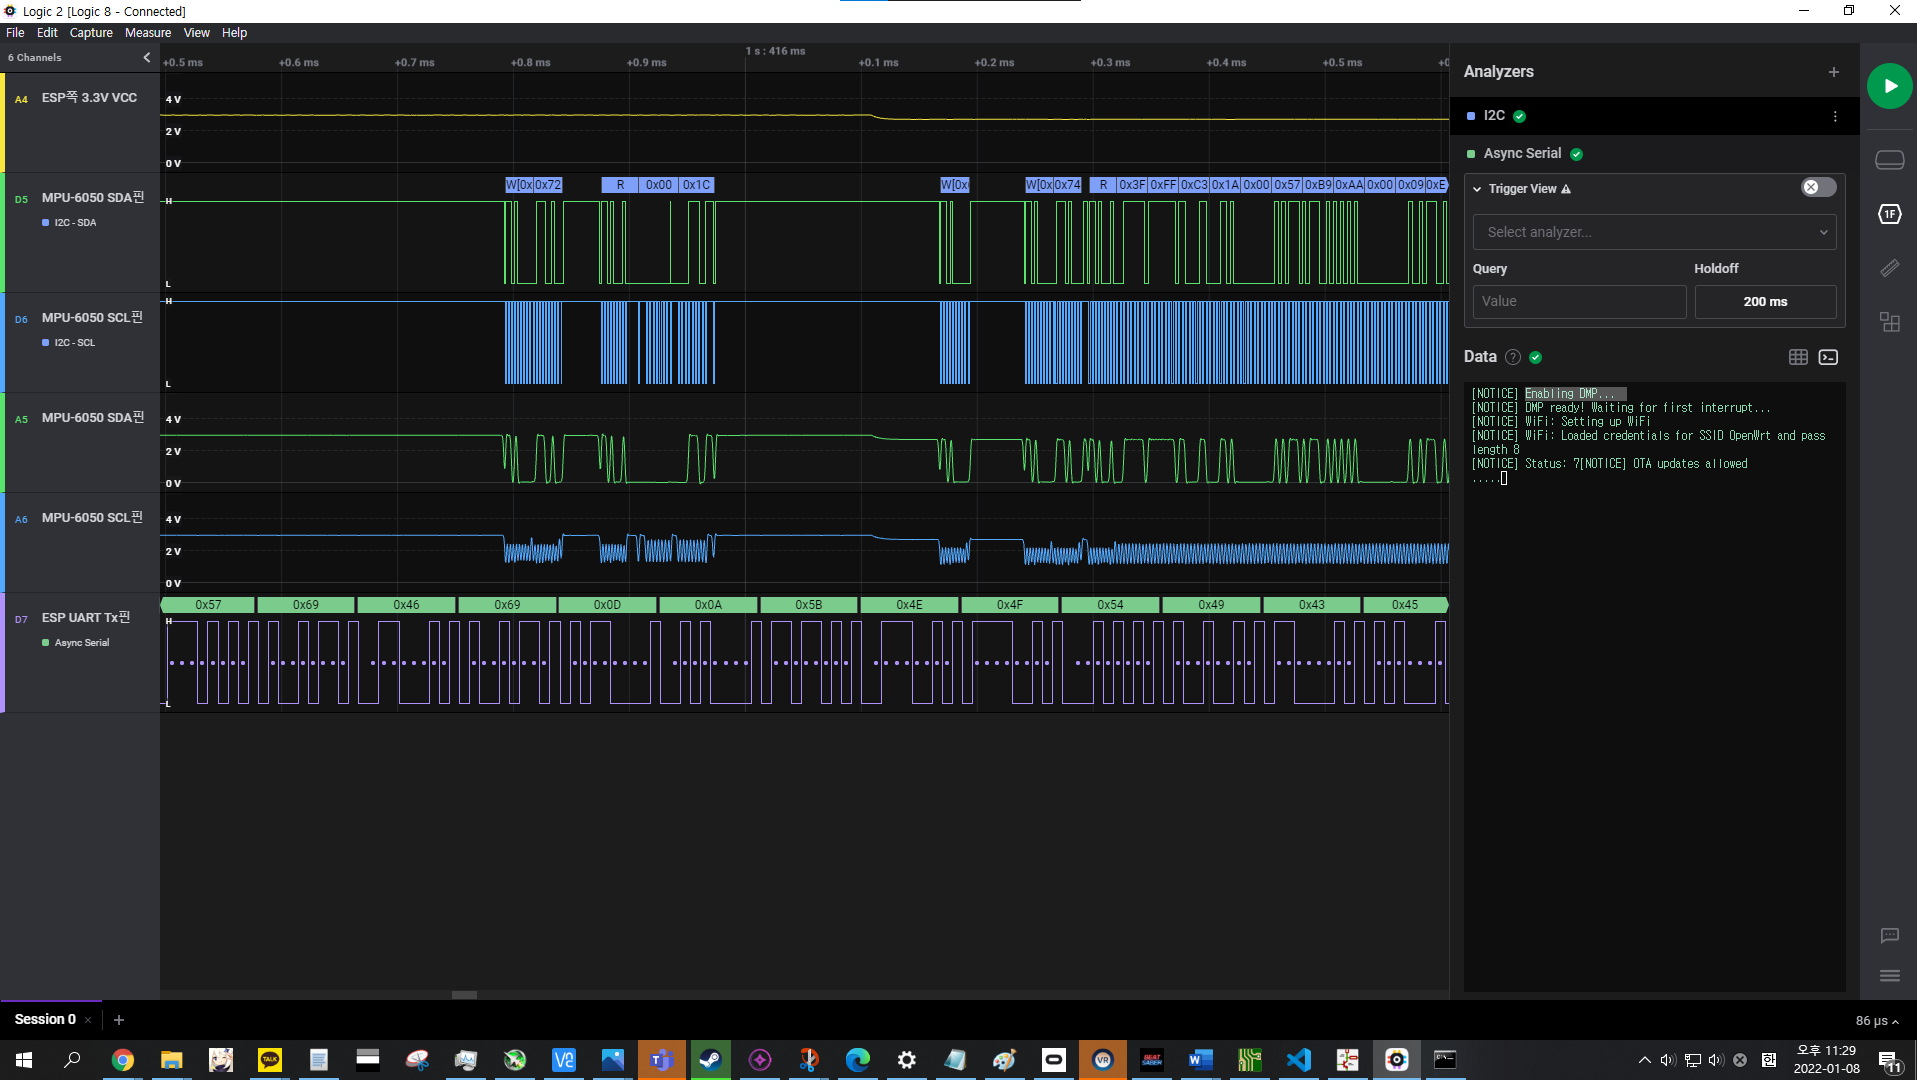Select the I2C analyzer row
The image size is (1917, 1080).
(1653, 116)
